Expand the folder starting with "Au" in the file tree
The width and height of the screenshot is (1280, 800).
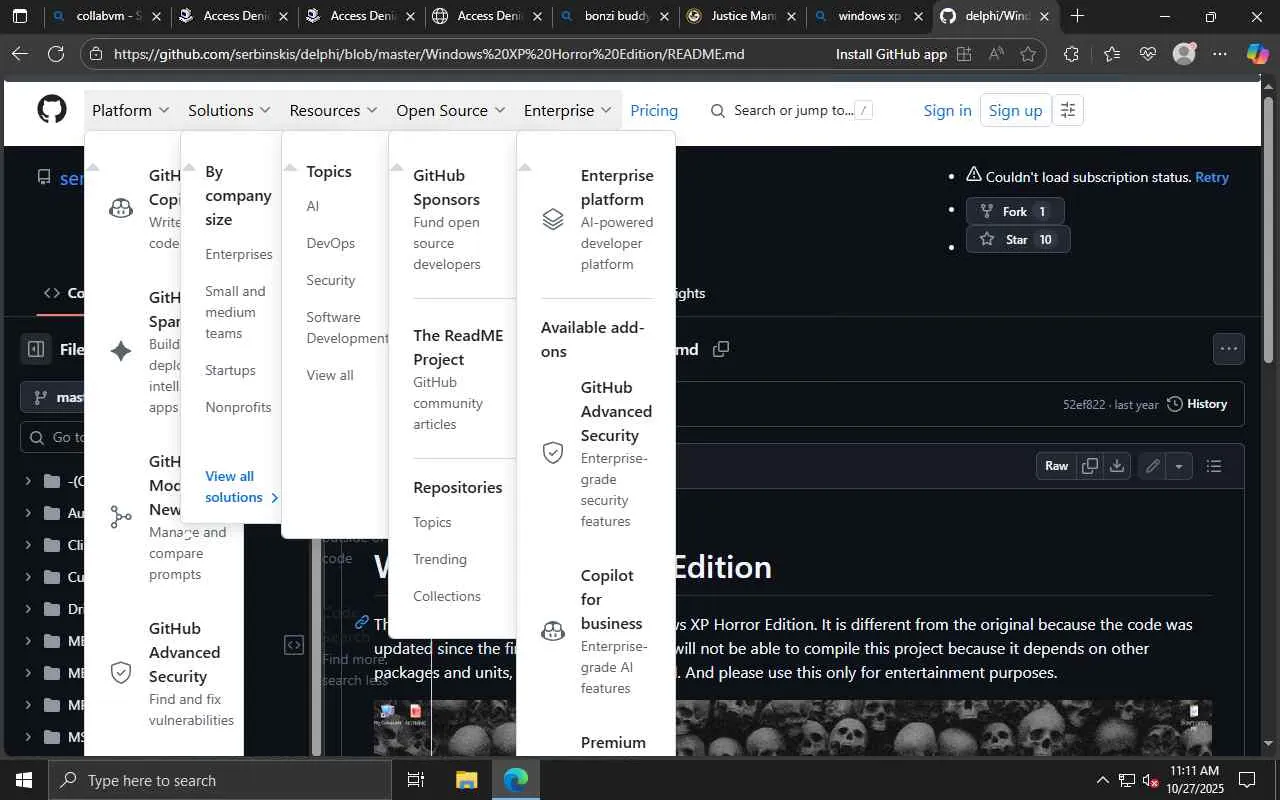click(x=27, y=513)
